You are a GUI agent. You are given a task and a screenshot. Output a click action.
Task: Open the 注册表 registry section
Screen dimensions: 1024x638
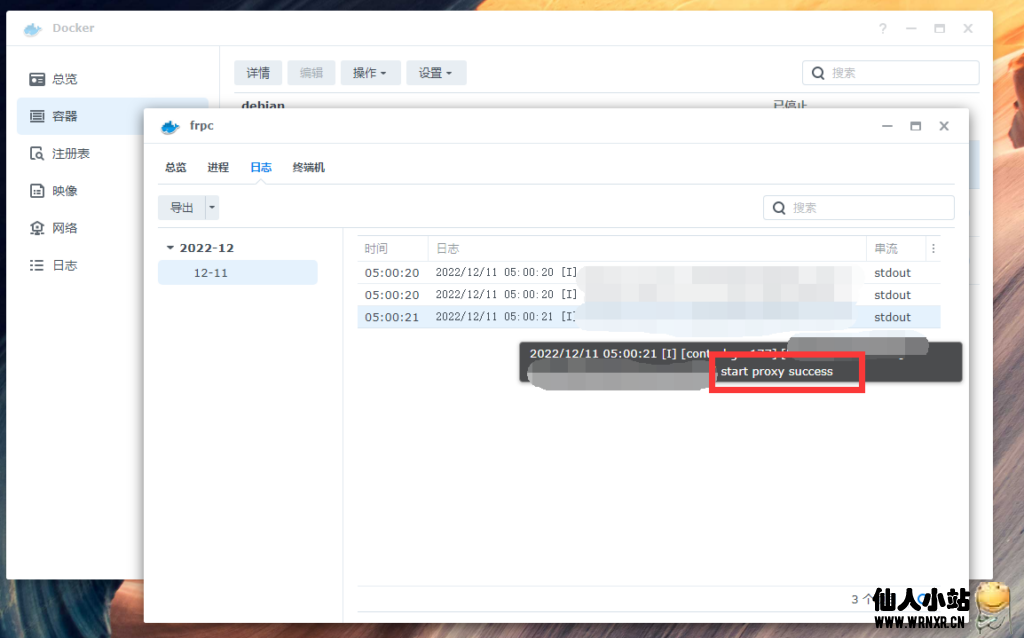(x=70, y=153)
